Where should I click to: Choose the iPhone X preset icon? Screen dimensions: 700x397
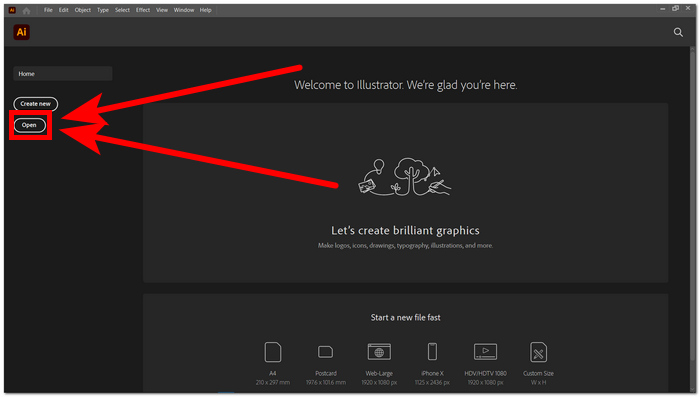[x=432, y=352]
